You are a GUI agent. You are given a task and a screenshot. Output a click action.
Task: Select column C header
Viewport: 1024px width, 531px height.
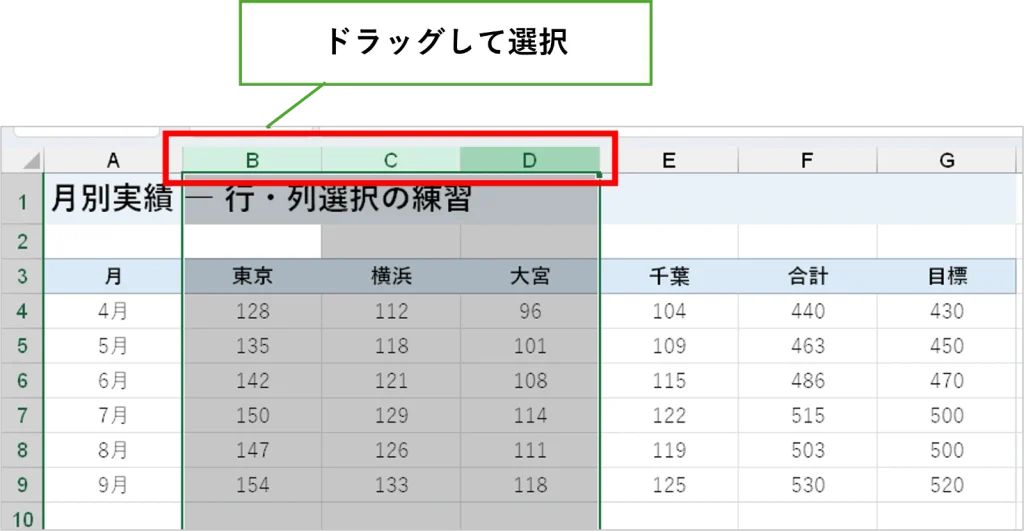[x=391, y=160]
